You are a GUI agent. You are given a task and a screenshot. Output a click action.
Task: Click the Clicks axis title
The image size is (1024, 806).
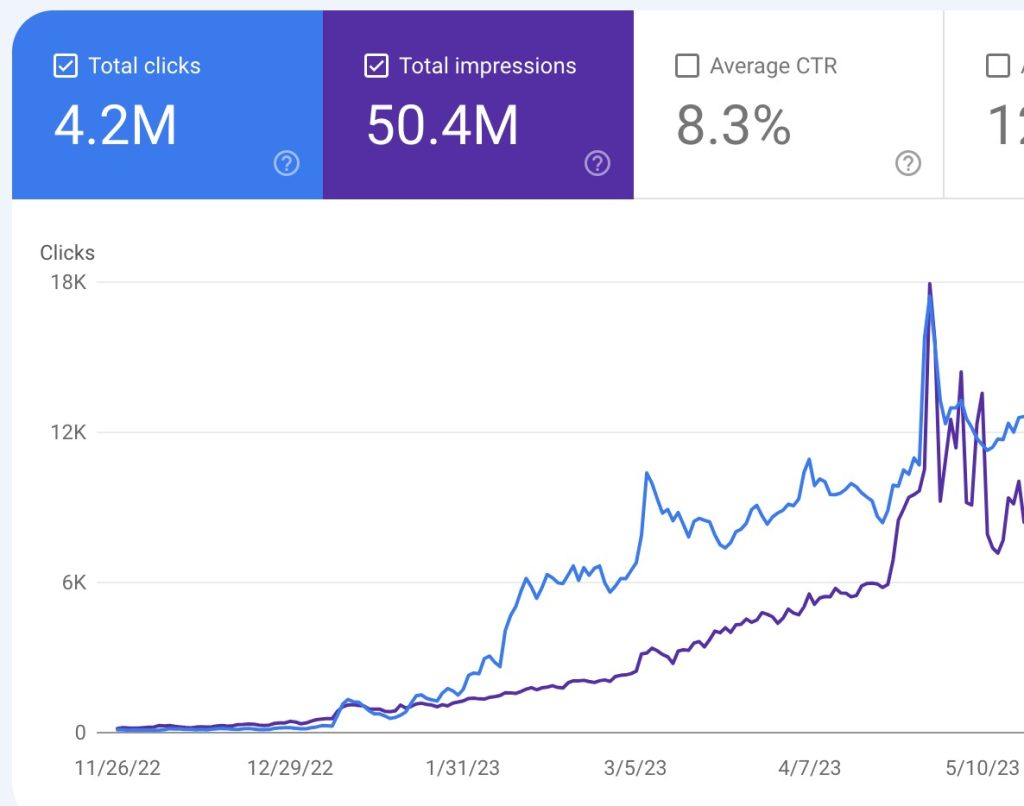(x=67, y=253)
